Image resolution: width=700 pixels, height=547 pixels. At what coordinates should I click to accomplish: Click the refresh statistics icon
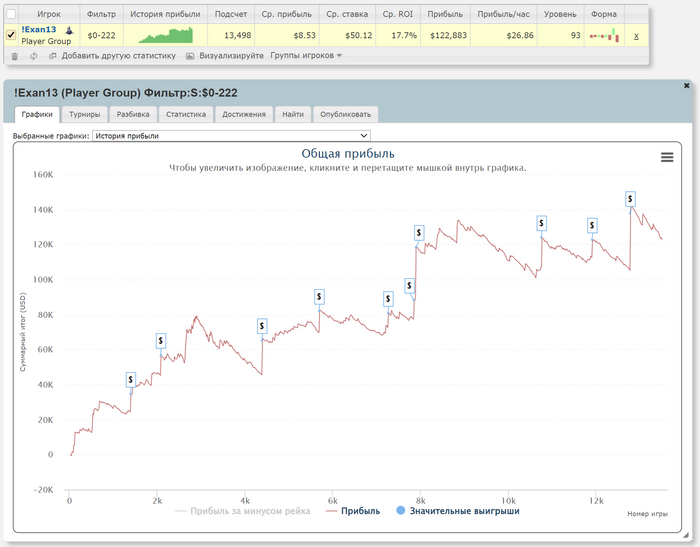(33, 56)
